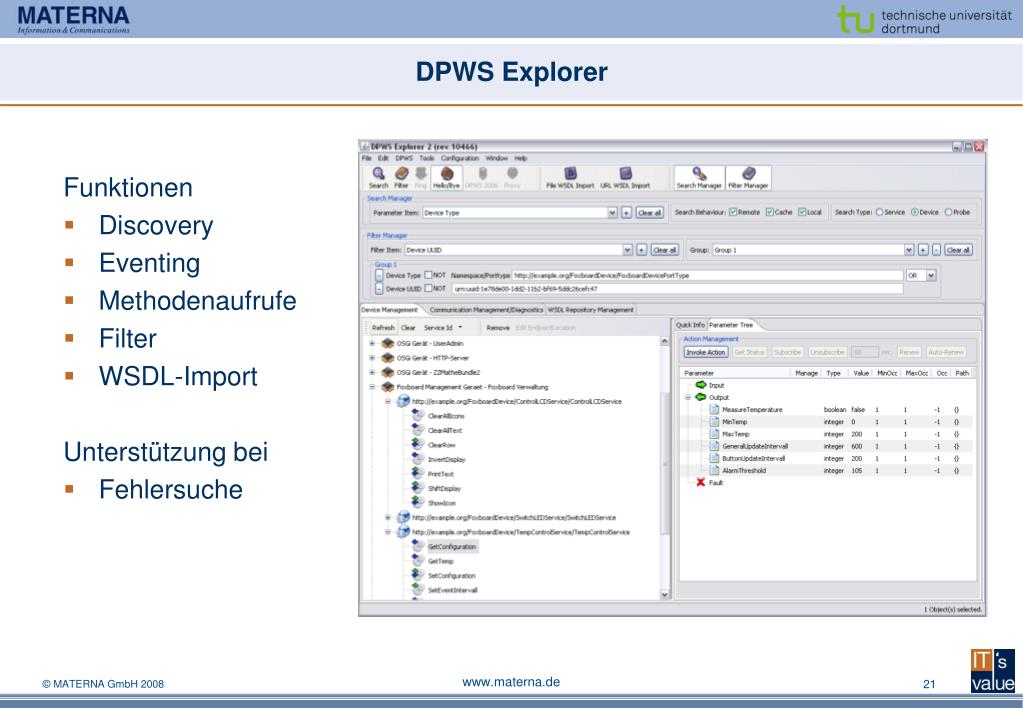
Task: Expand the OSGi Gerät - UserAdmin node
Action: [x=372, y=343]
